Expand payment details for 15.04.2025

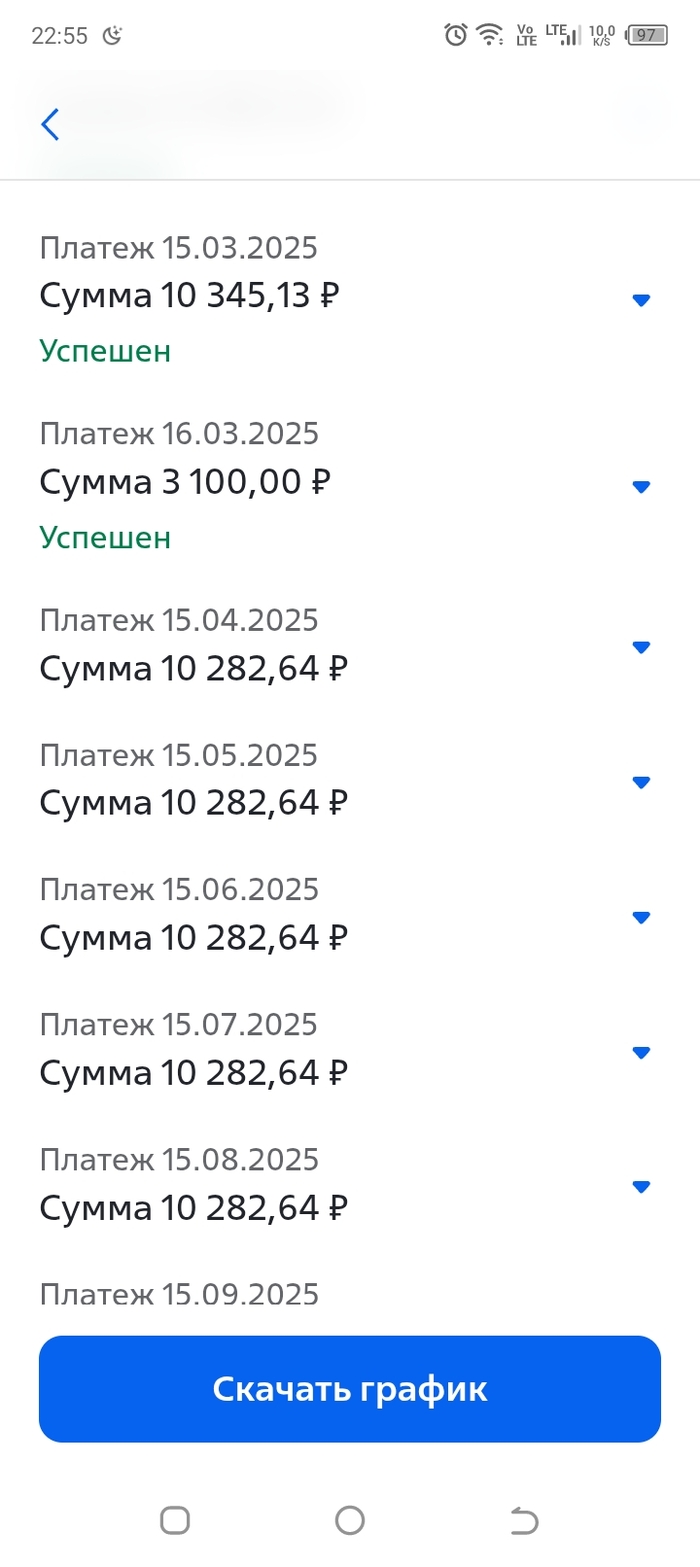(x=642, y=647)
